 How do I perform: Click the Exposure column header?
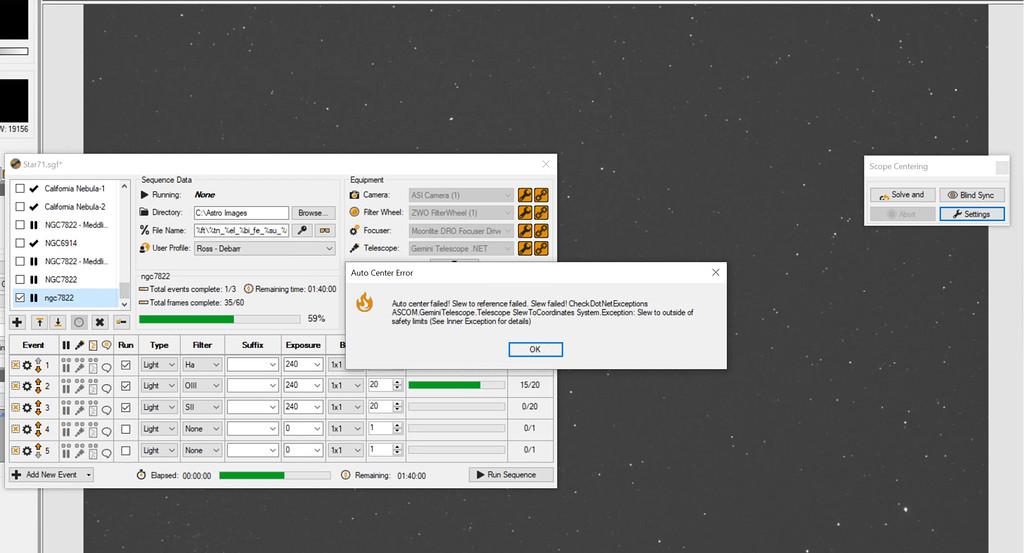point(303,345)
